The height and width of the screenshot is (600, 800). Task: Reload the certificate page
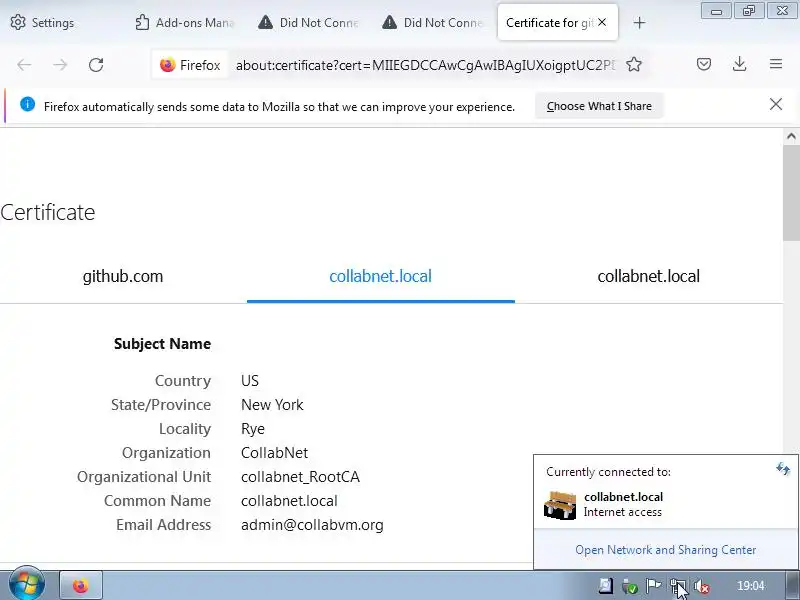coord(96,65)
